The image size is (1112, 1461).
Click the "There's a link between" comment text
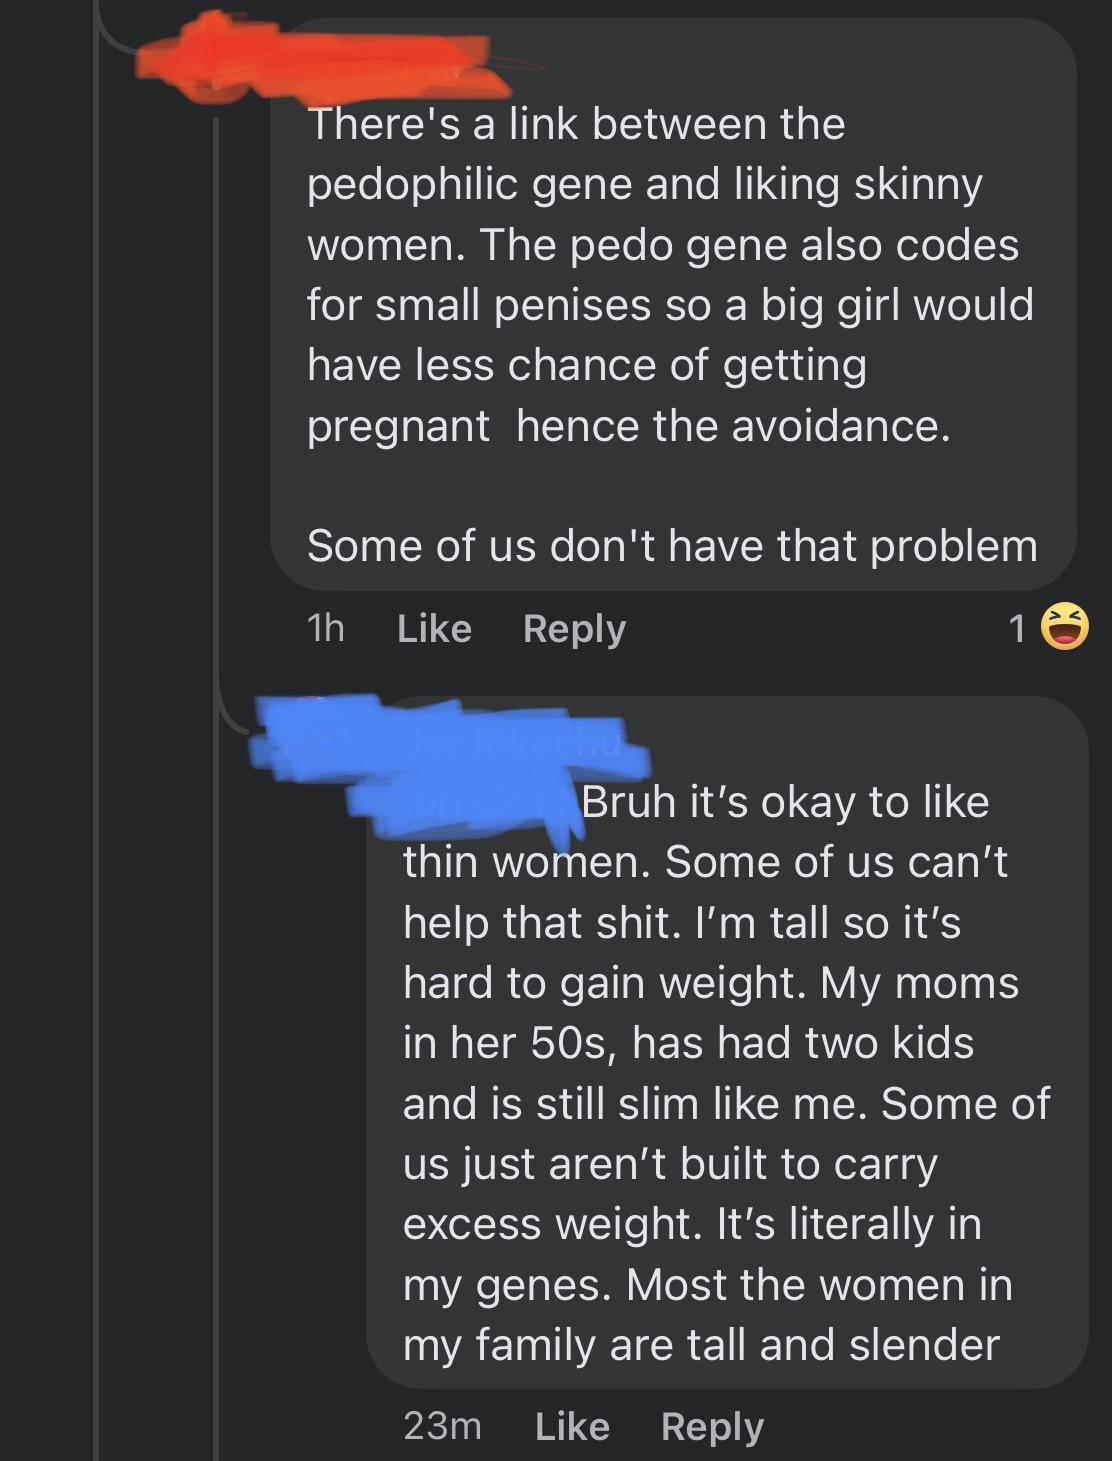click(x=576, y=125)
